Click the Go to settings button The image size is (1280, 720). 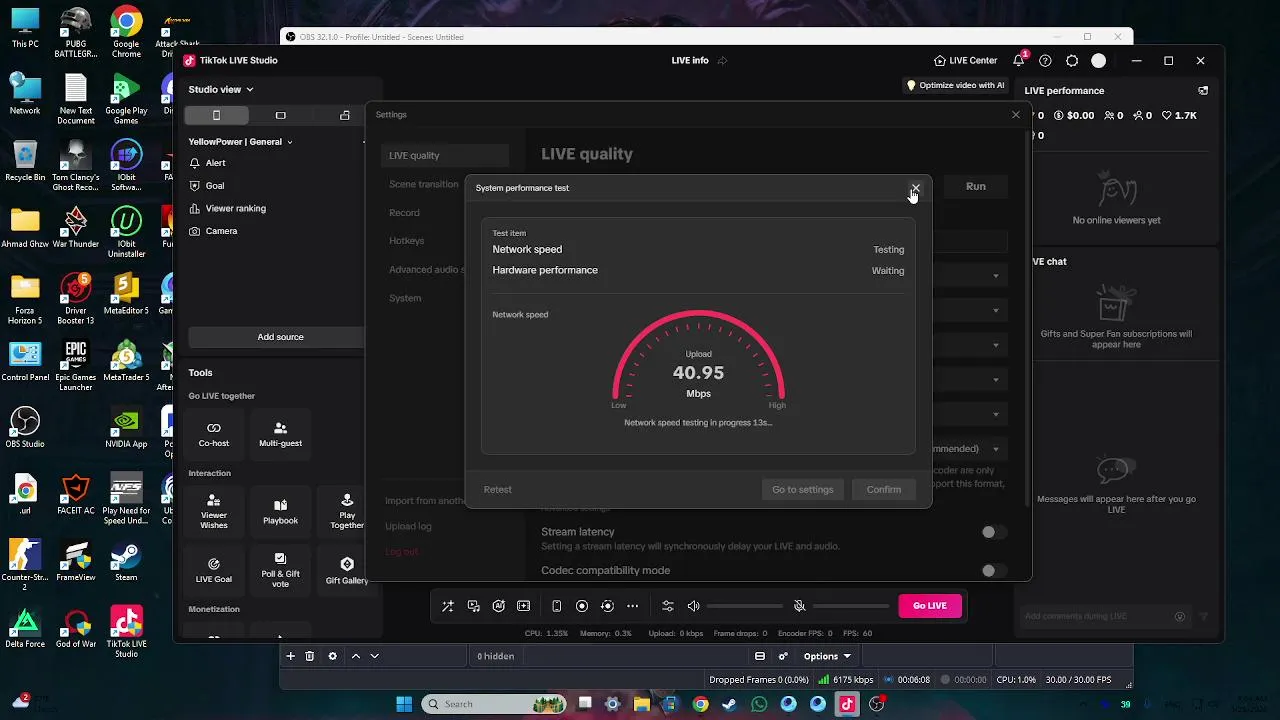(x=802, y=490)
